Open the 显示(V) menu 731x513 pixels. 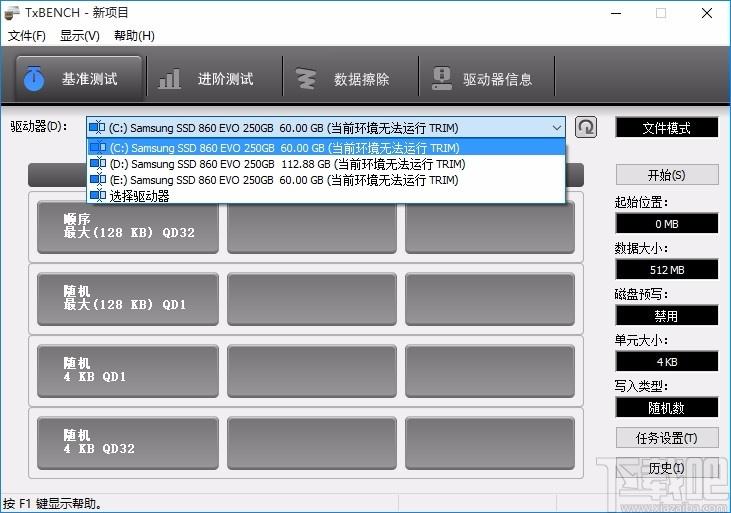[x=80, y=35]
